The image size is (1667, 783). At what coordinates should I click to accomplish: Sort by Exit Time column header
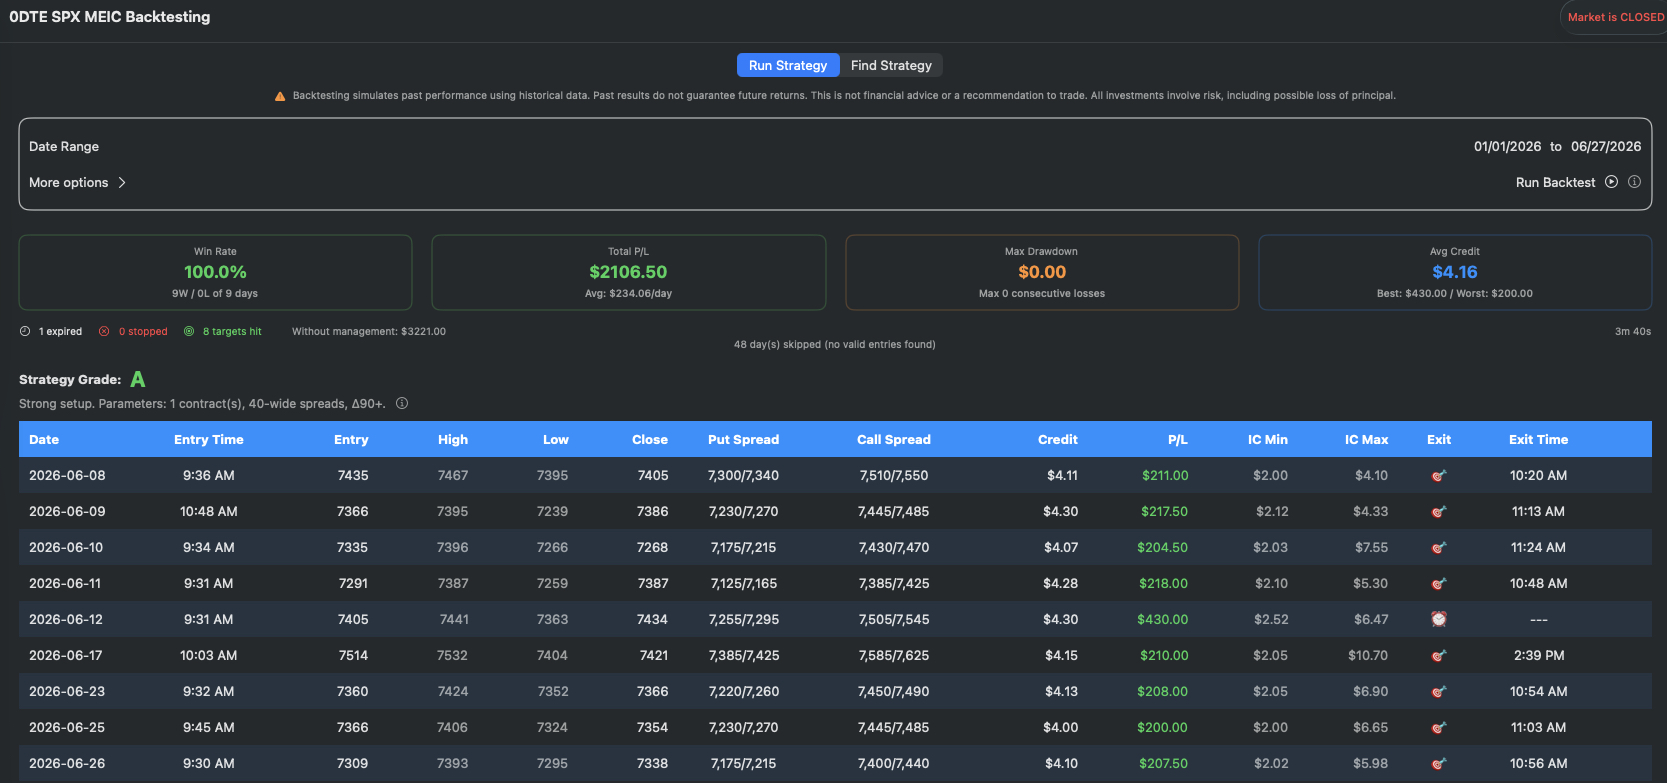point(1538,439)
